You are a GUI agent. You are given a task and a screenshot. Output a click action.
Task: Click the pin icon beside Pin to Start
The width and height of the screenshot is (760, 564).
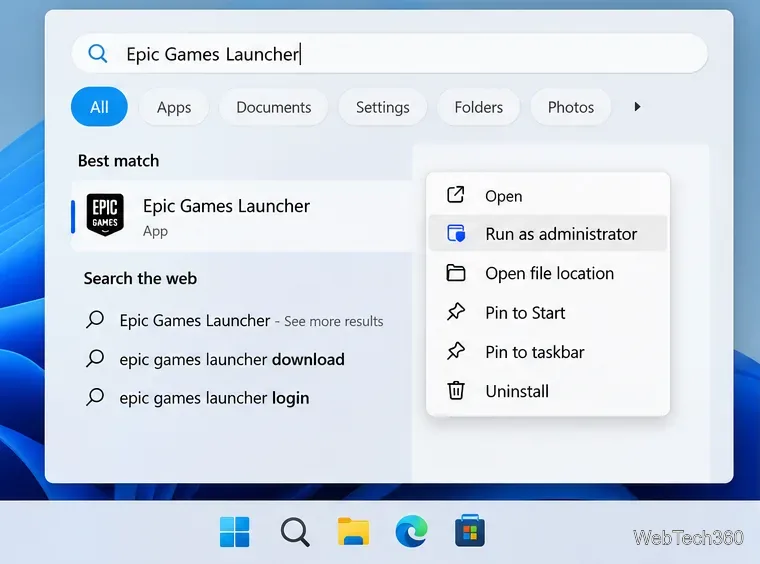(456, 312)
